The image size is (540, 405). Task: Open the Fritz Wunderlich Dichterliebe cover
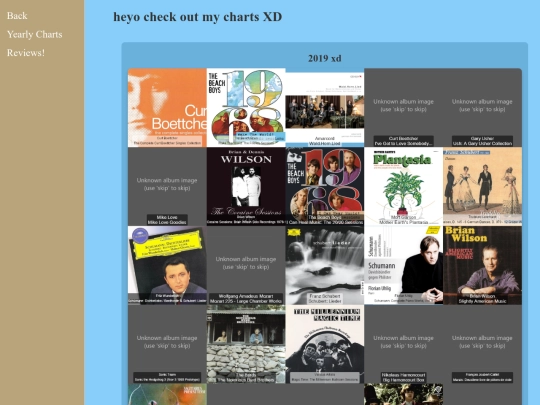pyautogui.click(x=167, y=265)
